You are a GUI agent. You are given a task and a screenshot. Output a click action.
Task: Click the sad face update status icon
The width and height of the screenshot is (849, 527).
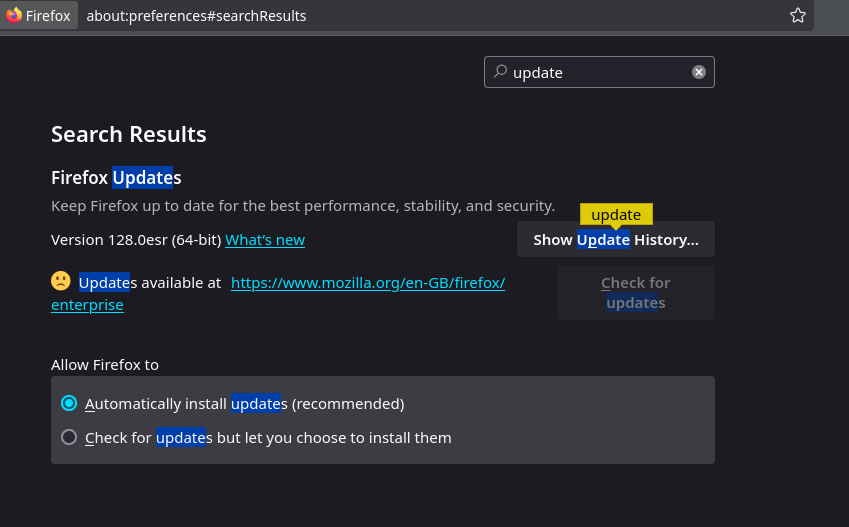point(61,281)
